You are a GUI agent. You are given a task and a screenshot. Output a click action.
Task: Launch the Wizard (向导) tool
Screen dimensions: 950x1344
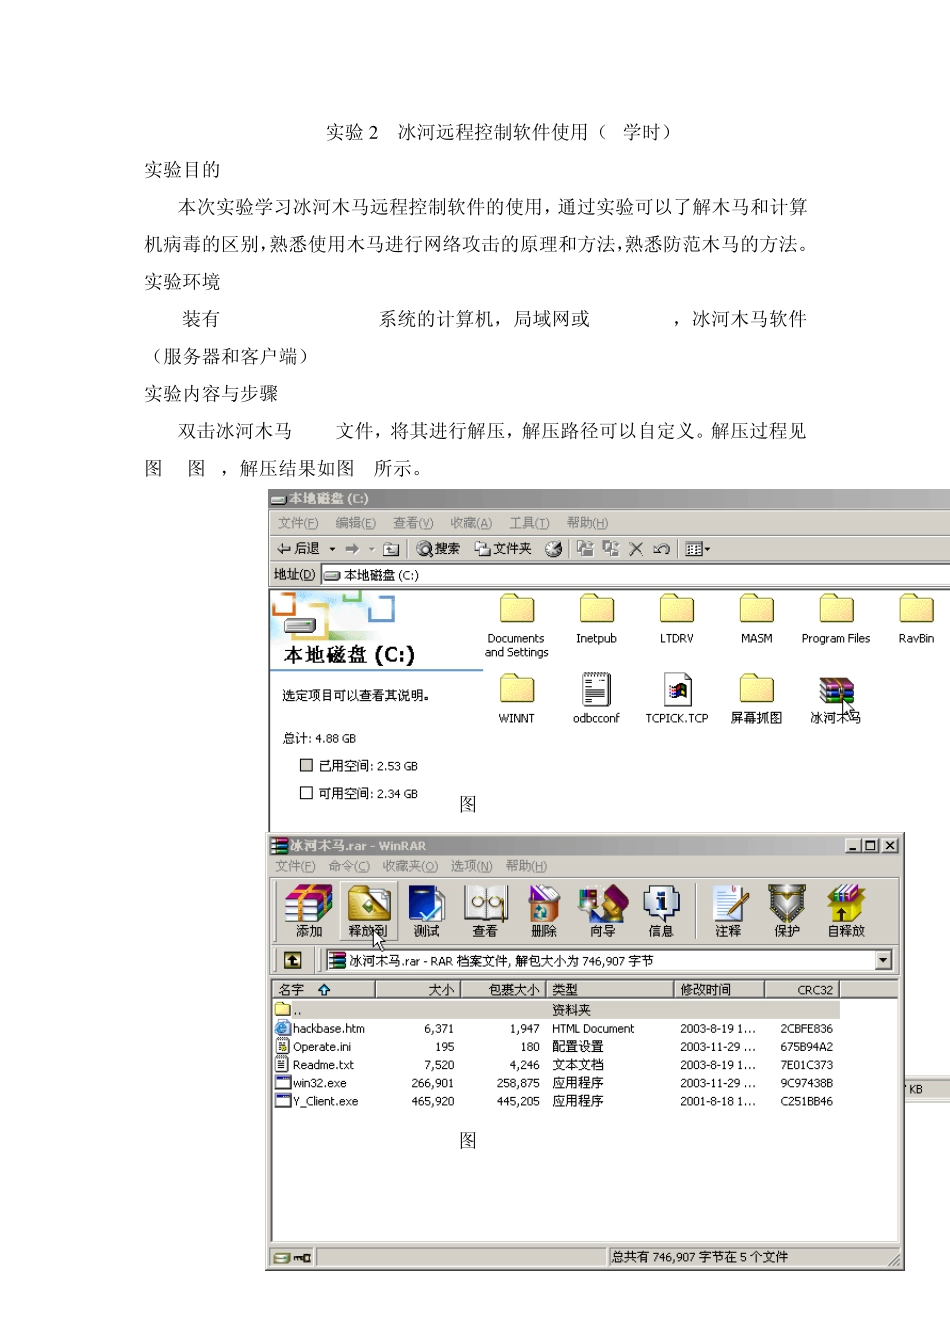[602, 911]
